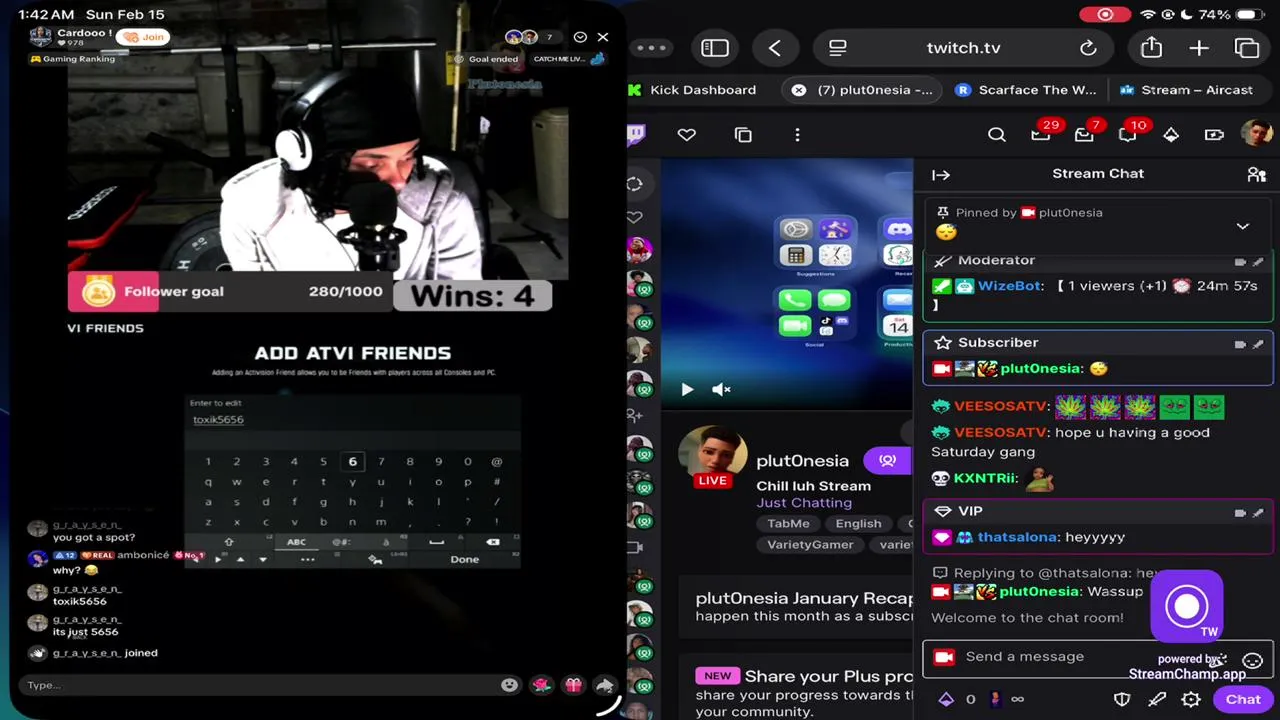Share the TikTok live stream
1280x720 pixels.
click(x=604, y=685)
